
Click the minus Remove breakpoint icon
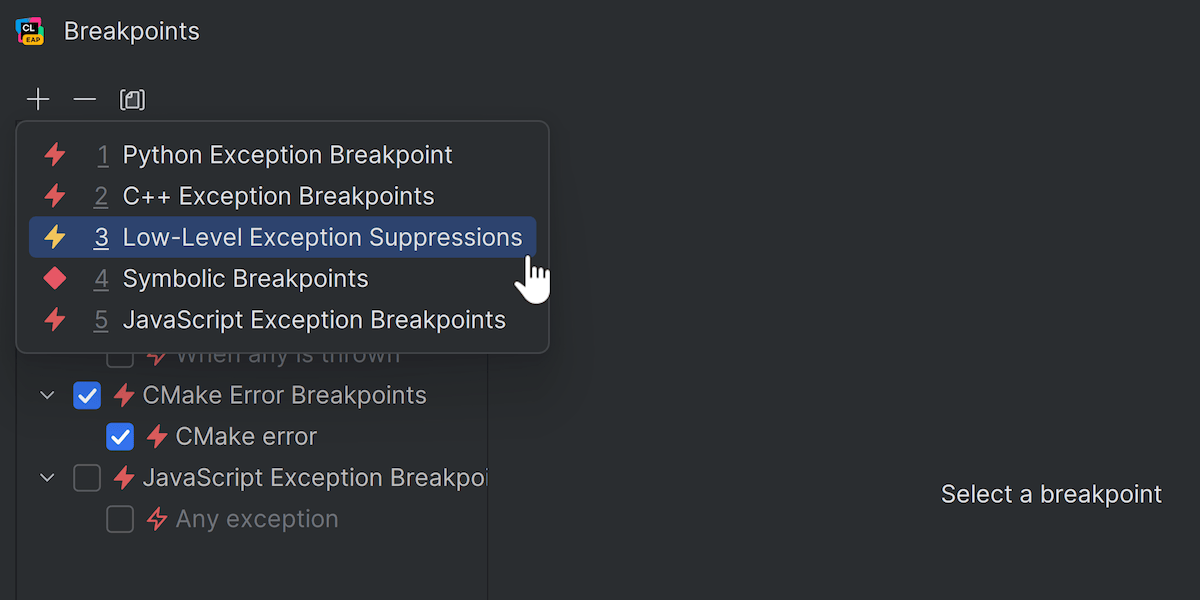pyautogui.click(x=85, y=99)
